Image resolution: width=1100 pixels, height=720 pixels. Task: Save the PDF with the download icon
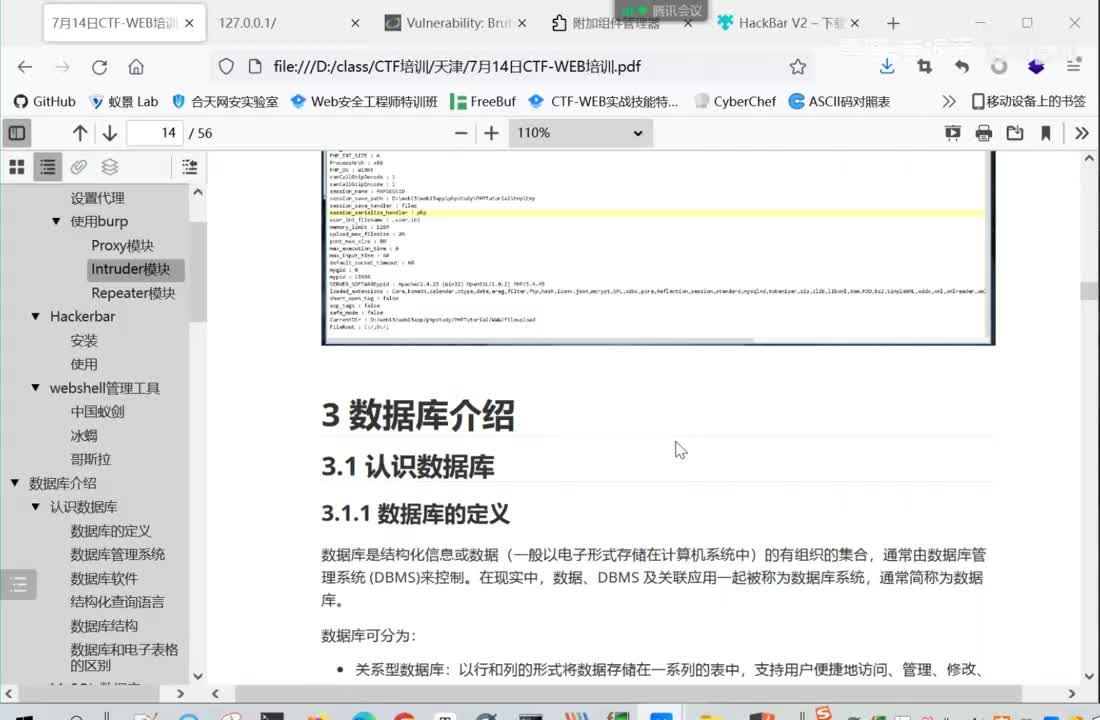(x=1014, y=133)
